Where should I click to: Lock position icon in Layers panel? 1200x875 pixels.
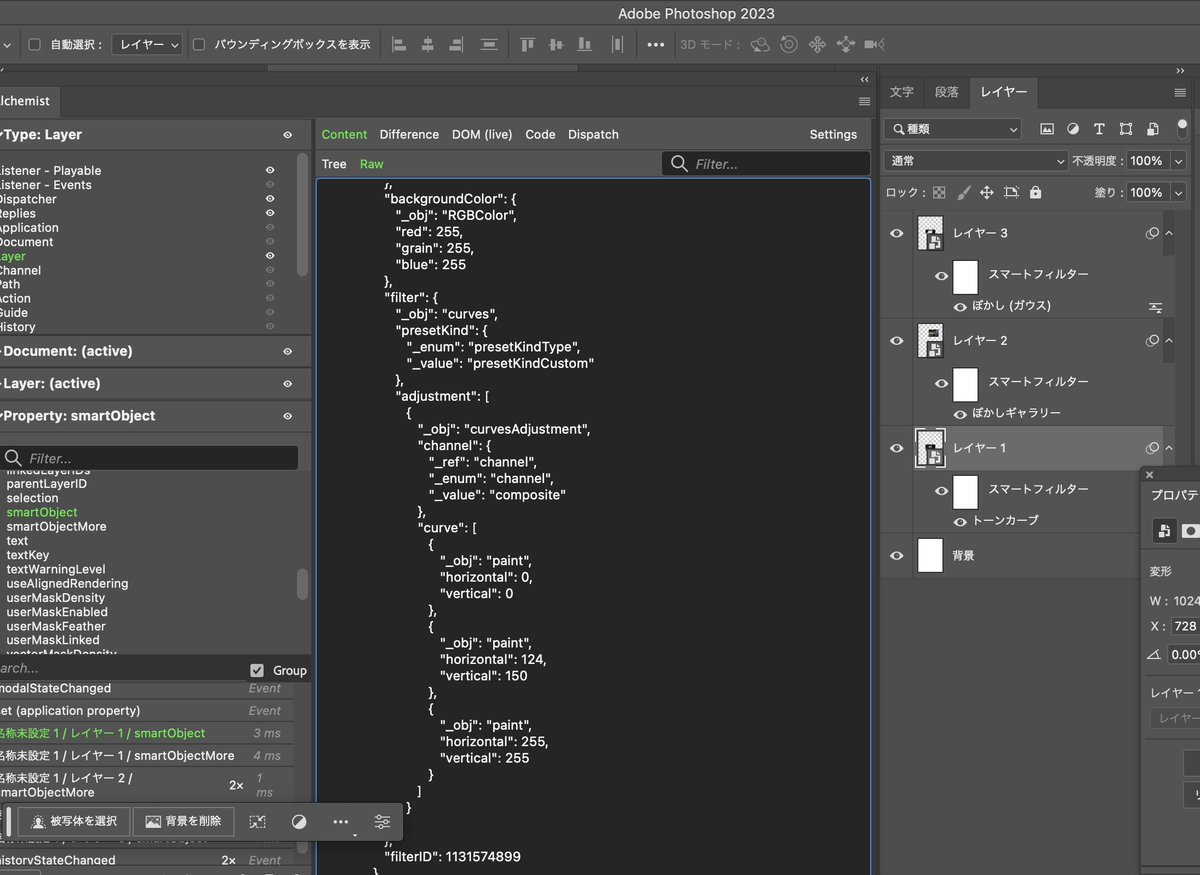[x=987, y=192]
